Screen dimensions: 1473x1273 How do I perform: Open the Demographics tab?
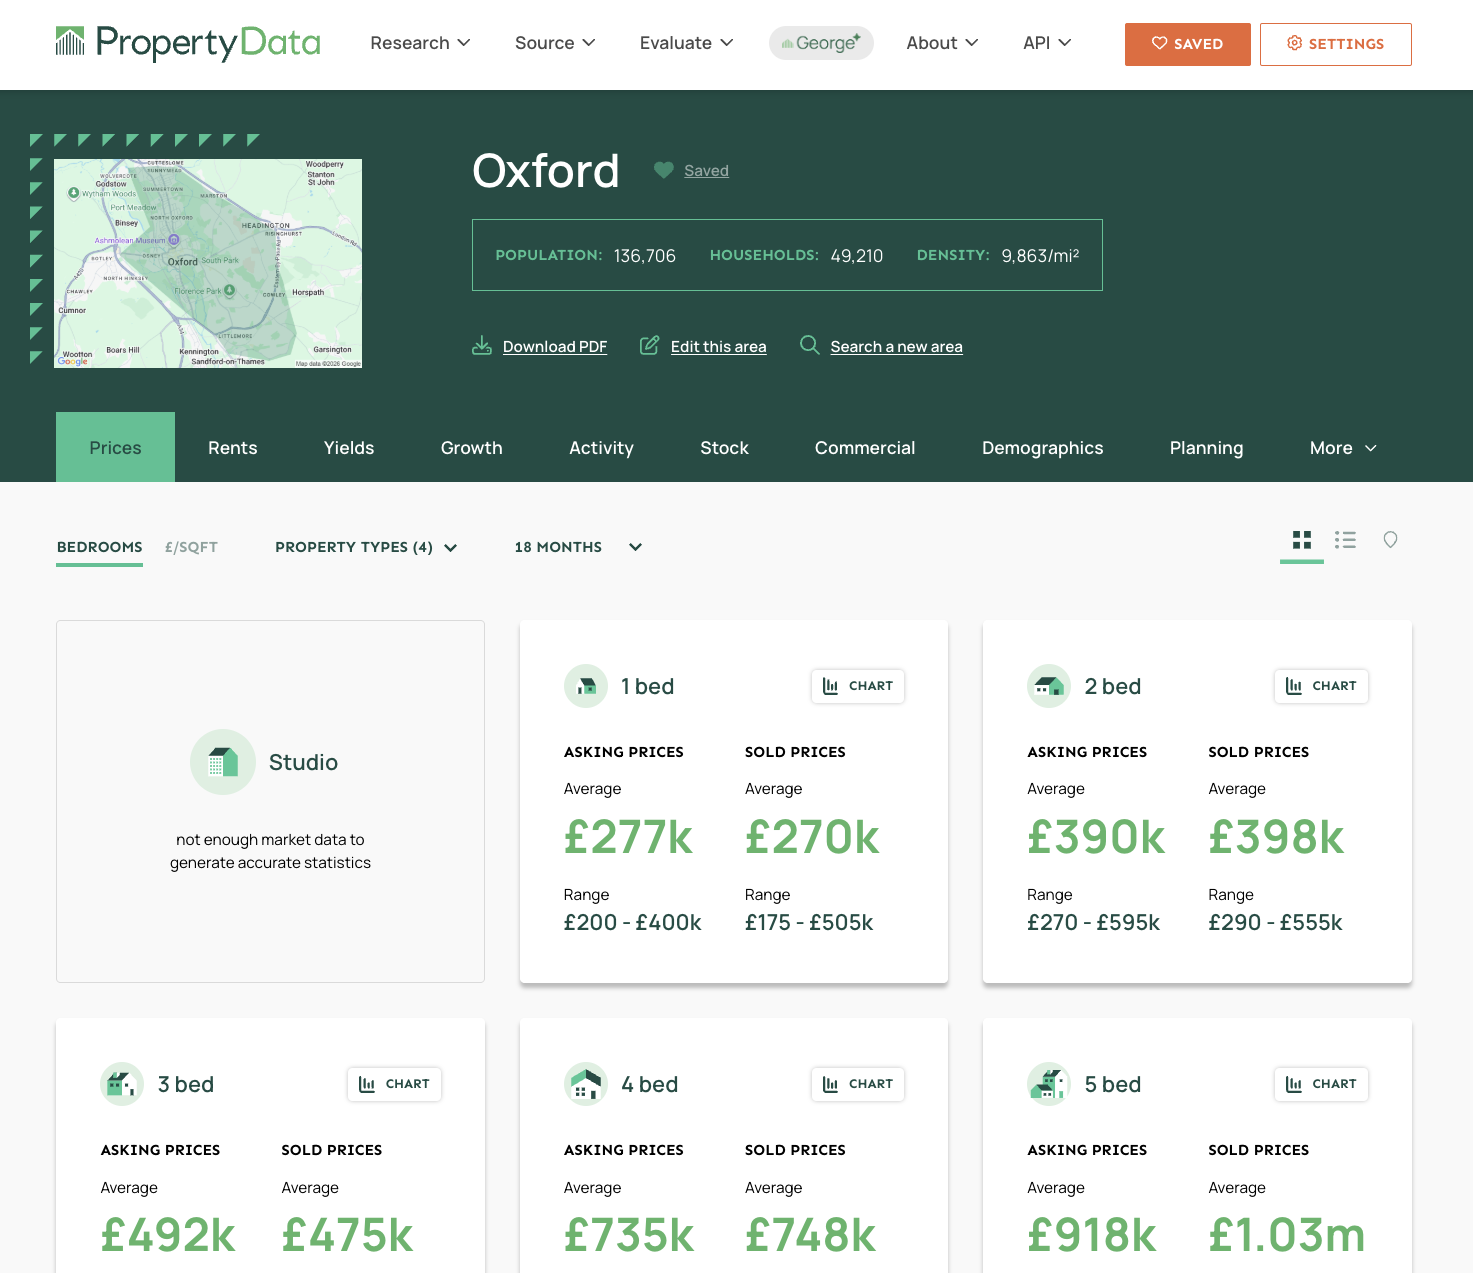[x=1042, y=447]
